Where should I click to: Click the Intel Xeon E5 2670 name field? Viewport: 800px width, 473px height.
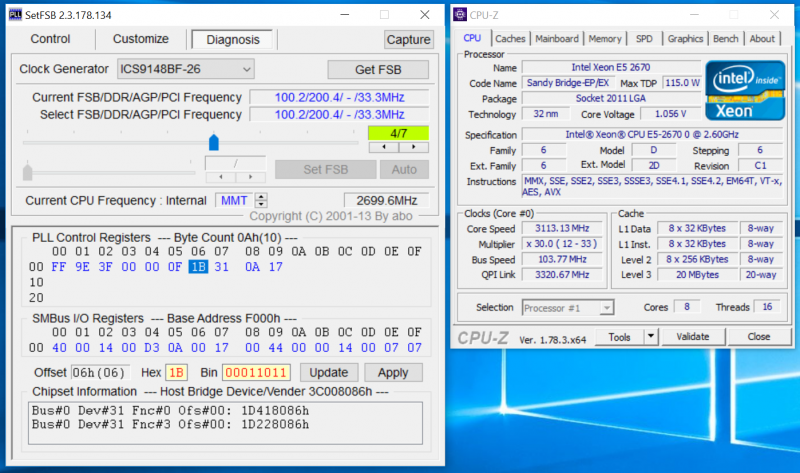(x=611, y=67)
